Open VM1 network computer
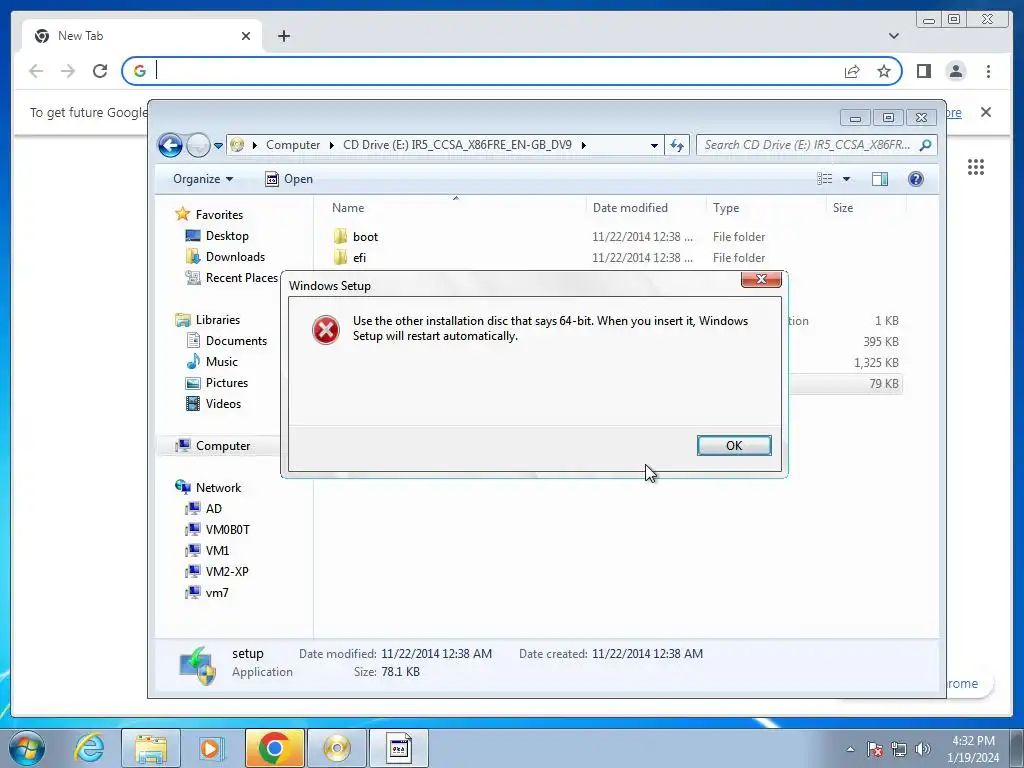The image size is (1024, 768). [217, 551]
